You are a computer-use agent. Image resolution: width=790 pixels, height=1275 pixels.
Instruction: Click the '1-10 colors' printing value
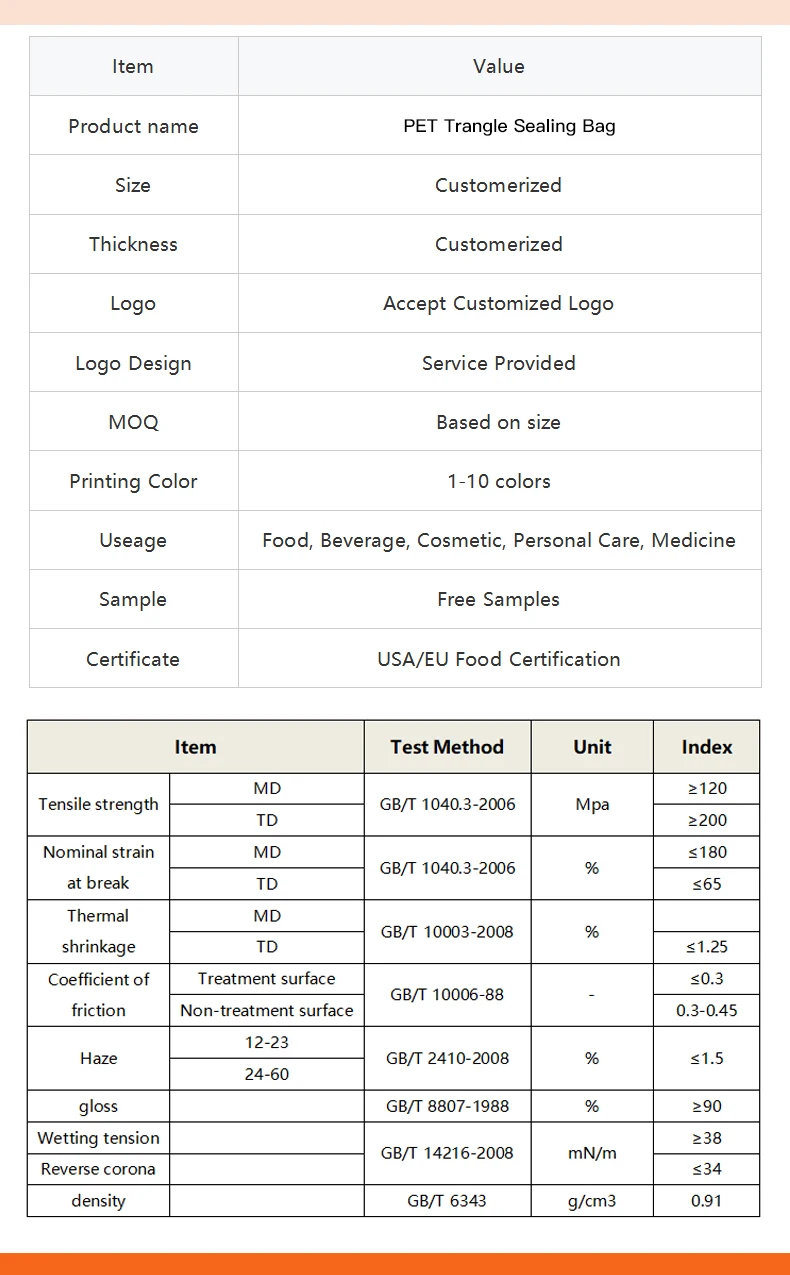(x=499, y=481)
